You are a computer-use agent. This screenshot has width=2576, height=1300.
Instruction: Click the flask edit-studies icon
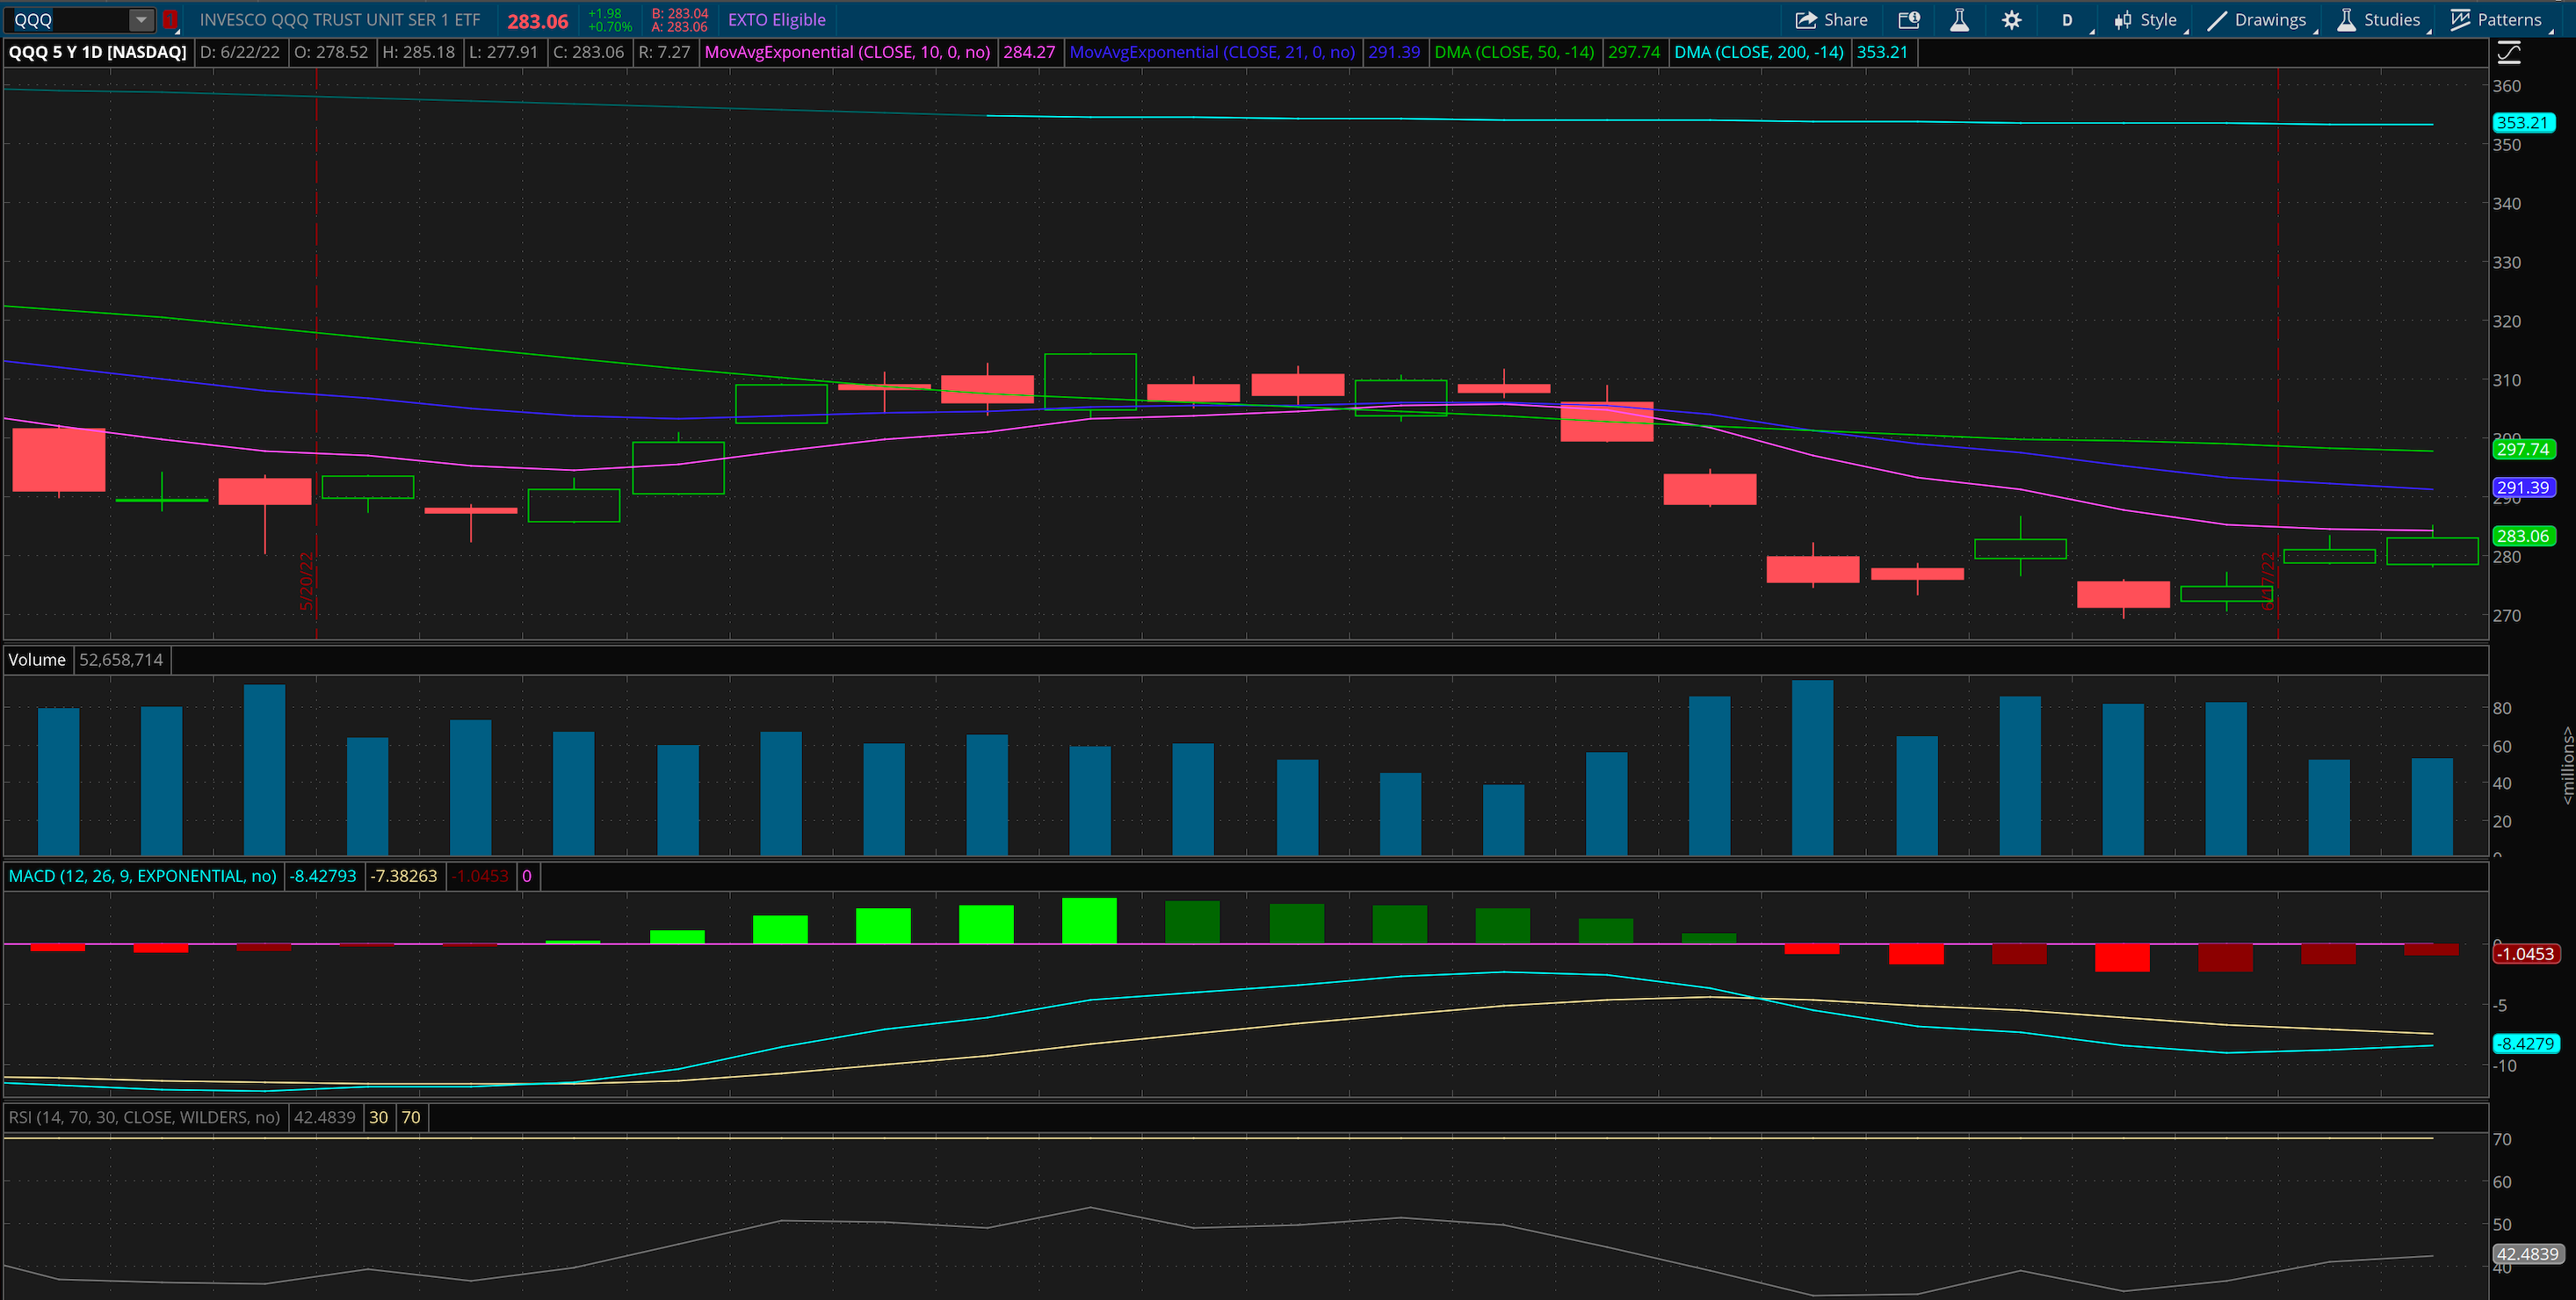pyautogui.click(x=1959, y=20)
